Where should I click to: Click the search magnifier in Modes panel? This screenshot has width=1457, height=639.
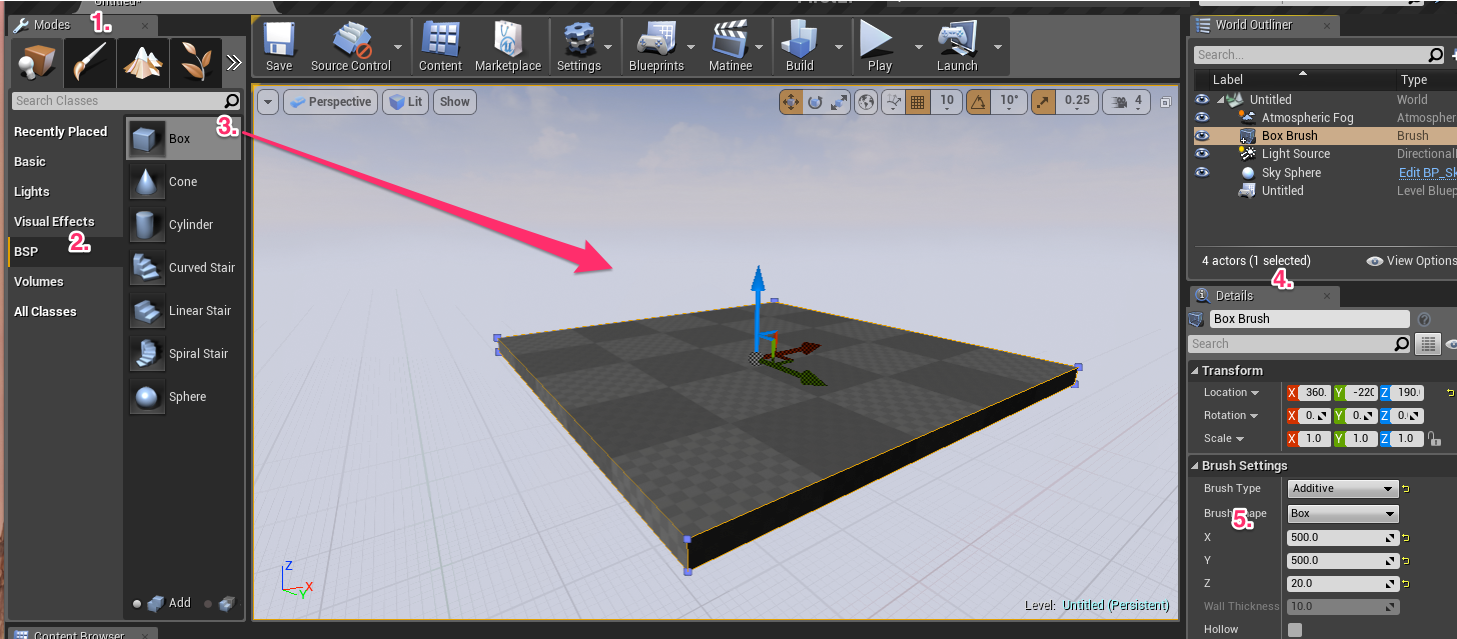(232, 101)
